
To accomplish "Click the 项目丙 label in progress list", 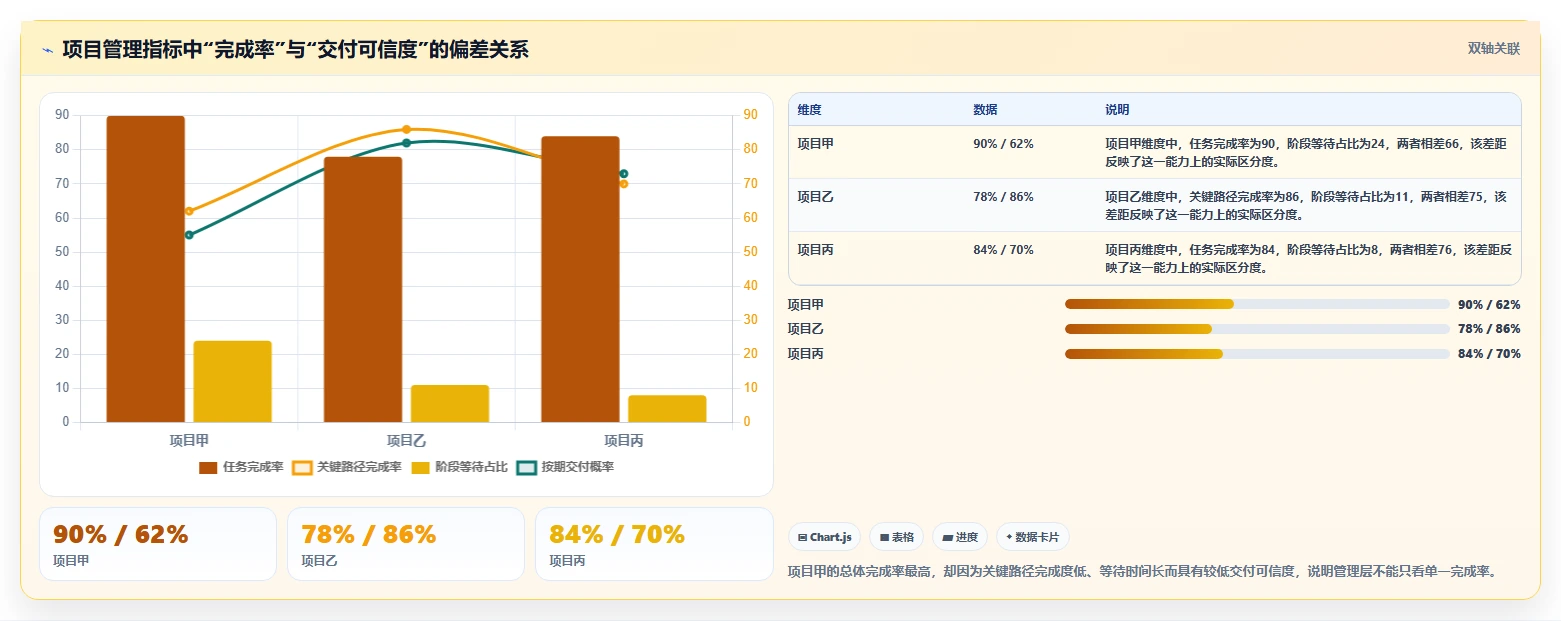I will 806,354.
